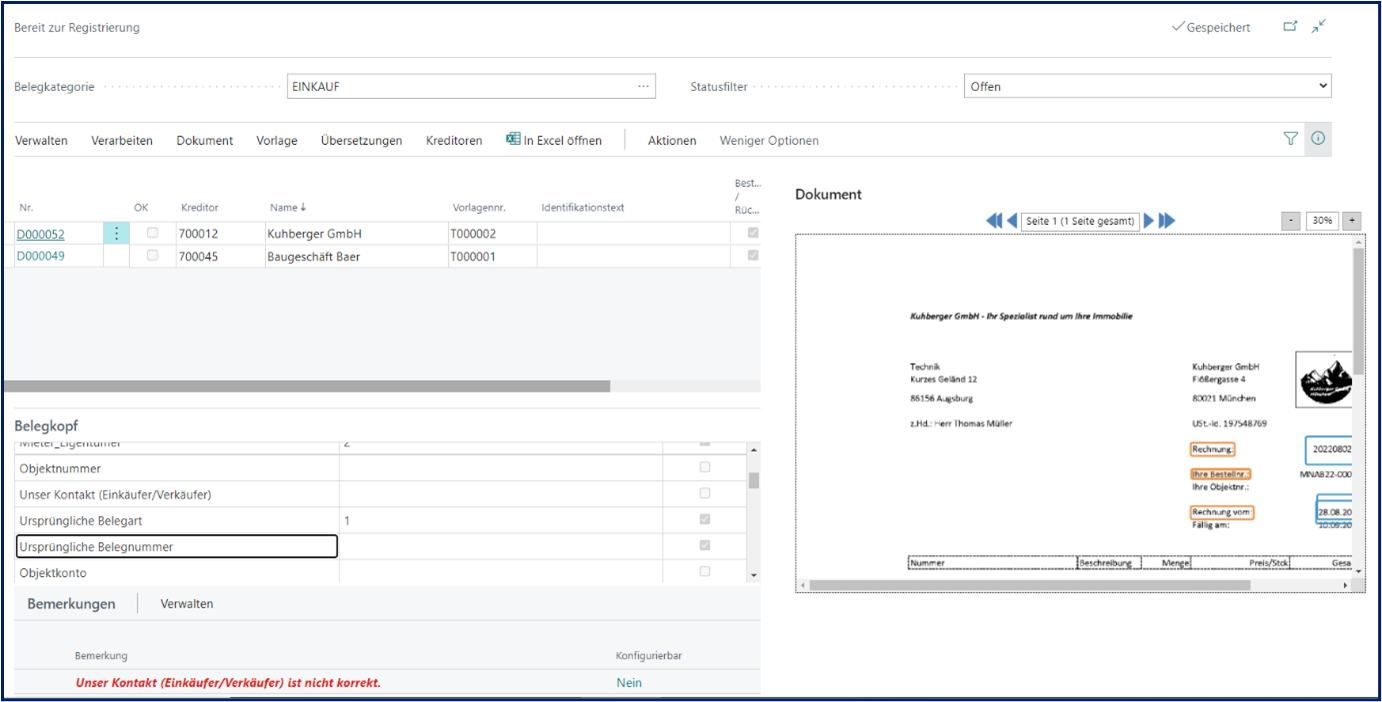The height and width of the screenshot is (702, 1382).
Task: Go to next document page
Action: coord(1149,221)
